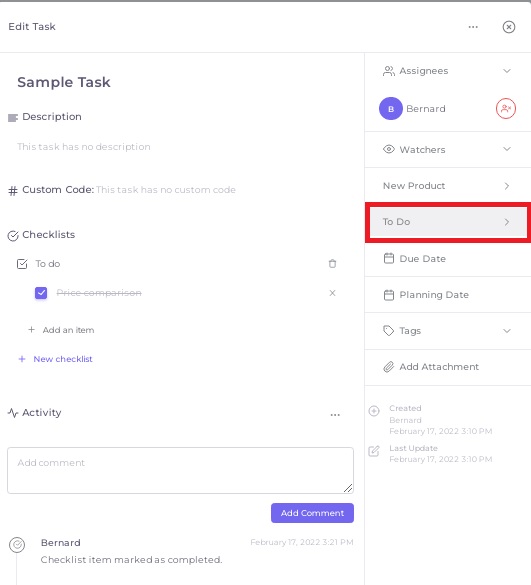
Task: Click the New checklist link
Action: (x=63, y=359)
